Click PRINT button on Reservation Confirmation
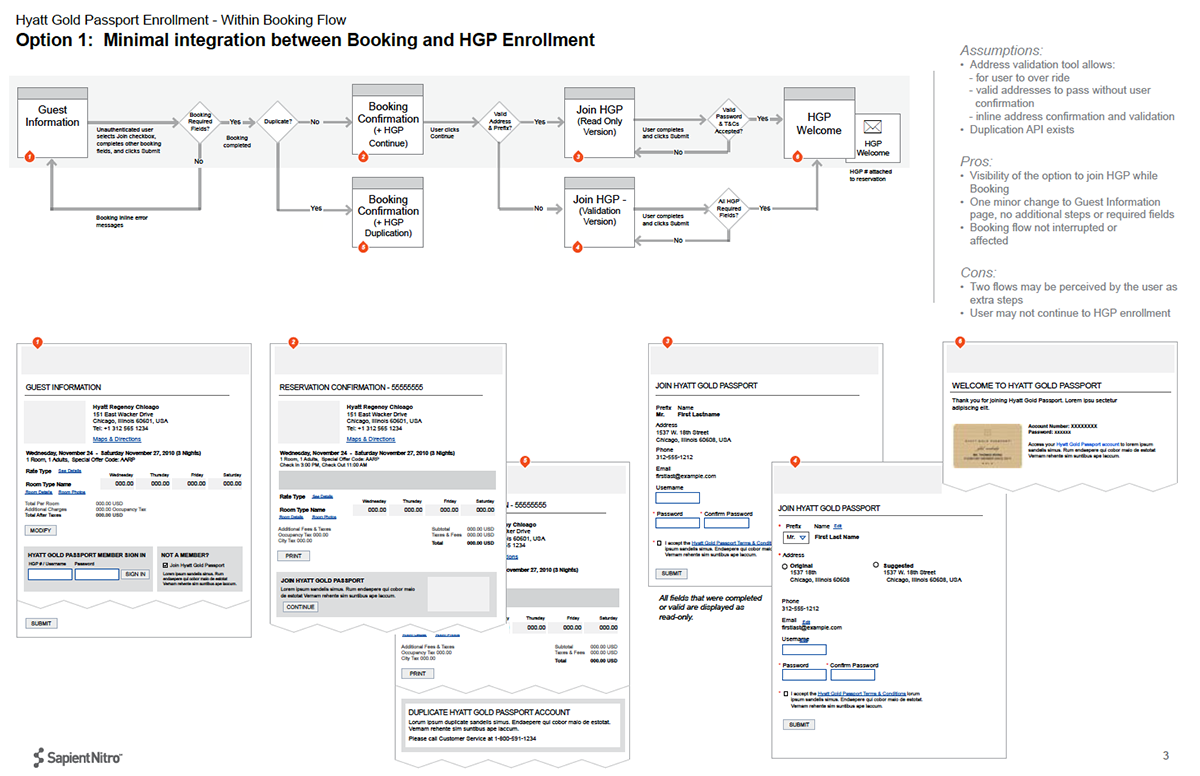The height and width of the screenshot is (776, 1200). tap(293, 555)
